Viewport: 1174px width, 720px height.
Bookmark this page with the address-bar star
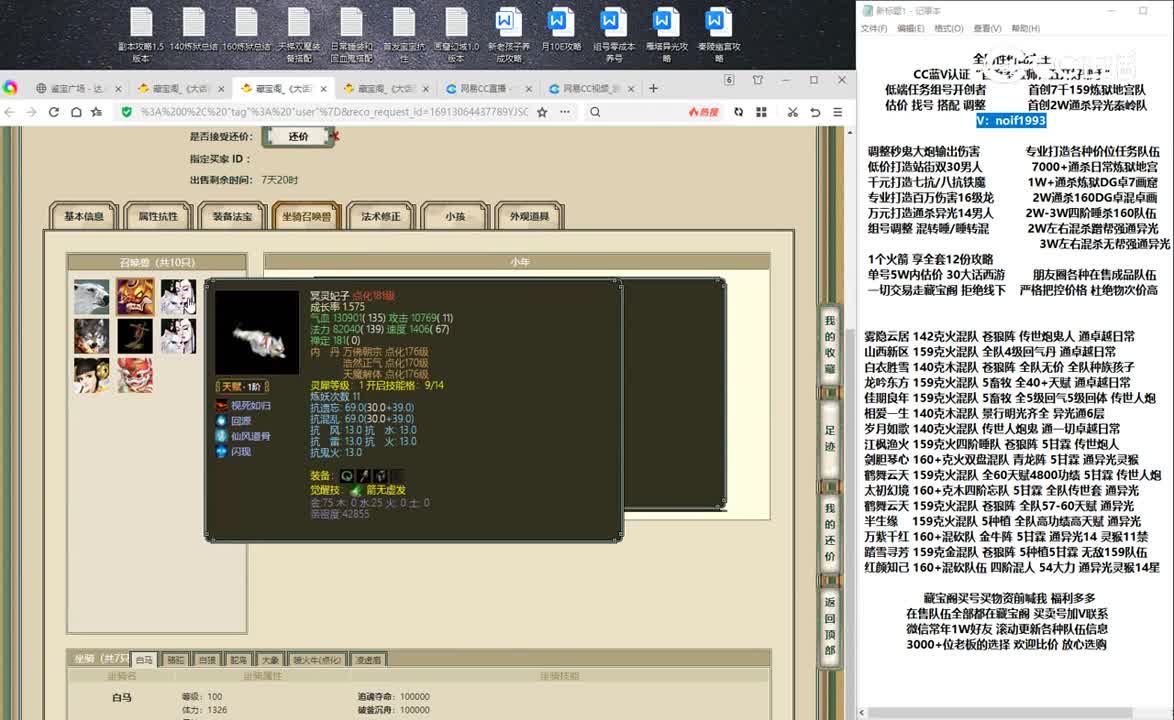tap(542, 112)
